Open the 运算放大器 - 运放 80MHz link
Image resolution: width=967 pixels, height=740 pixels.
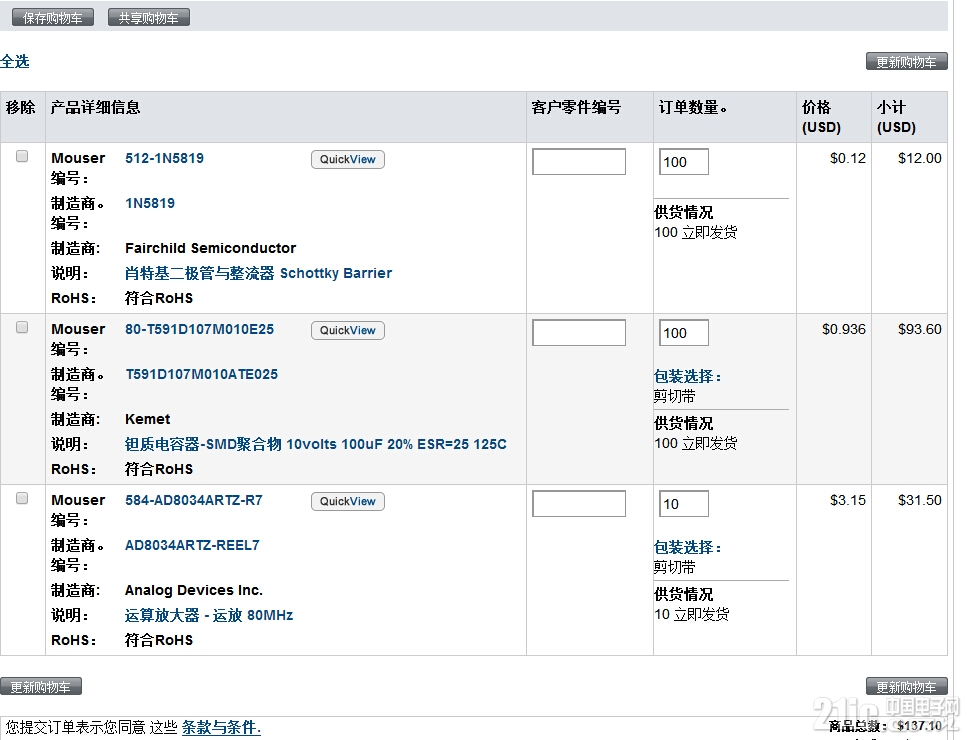(209, 615)
